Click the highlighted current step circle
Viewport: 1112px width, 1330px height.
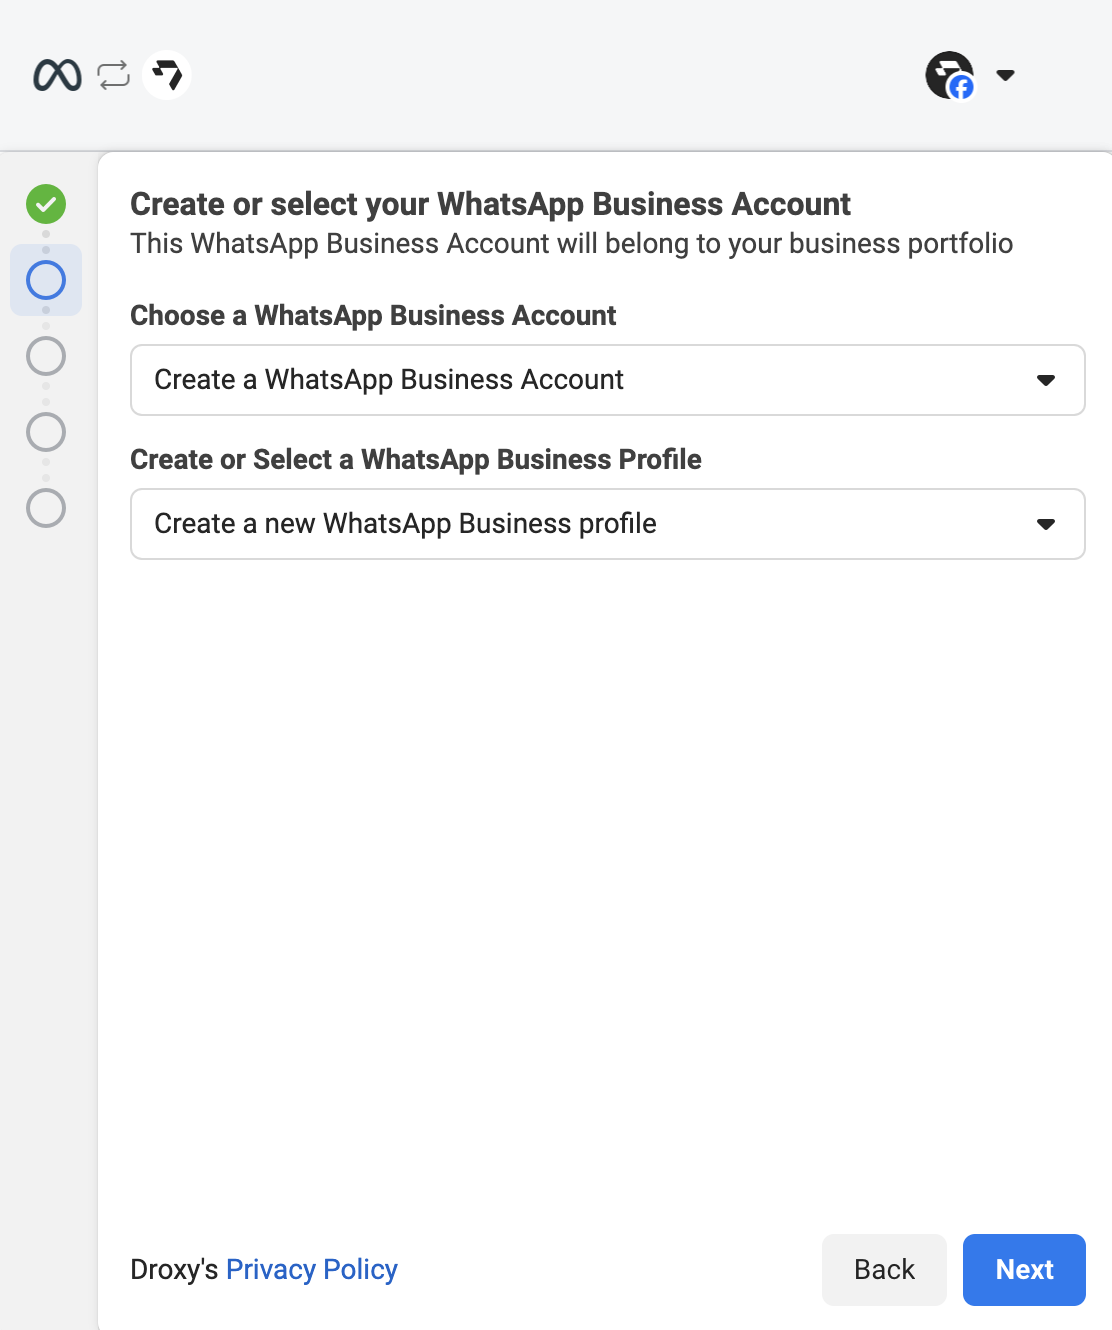46,280
